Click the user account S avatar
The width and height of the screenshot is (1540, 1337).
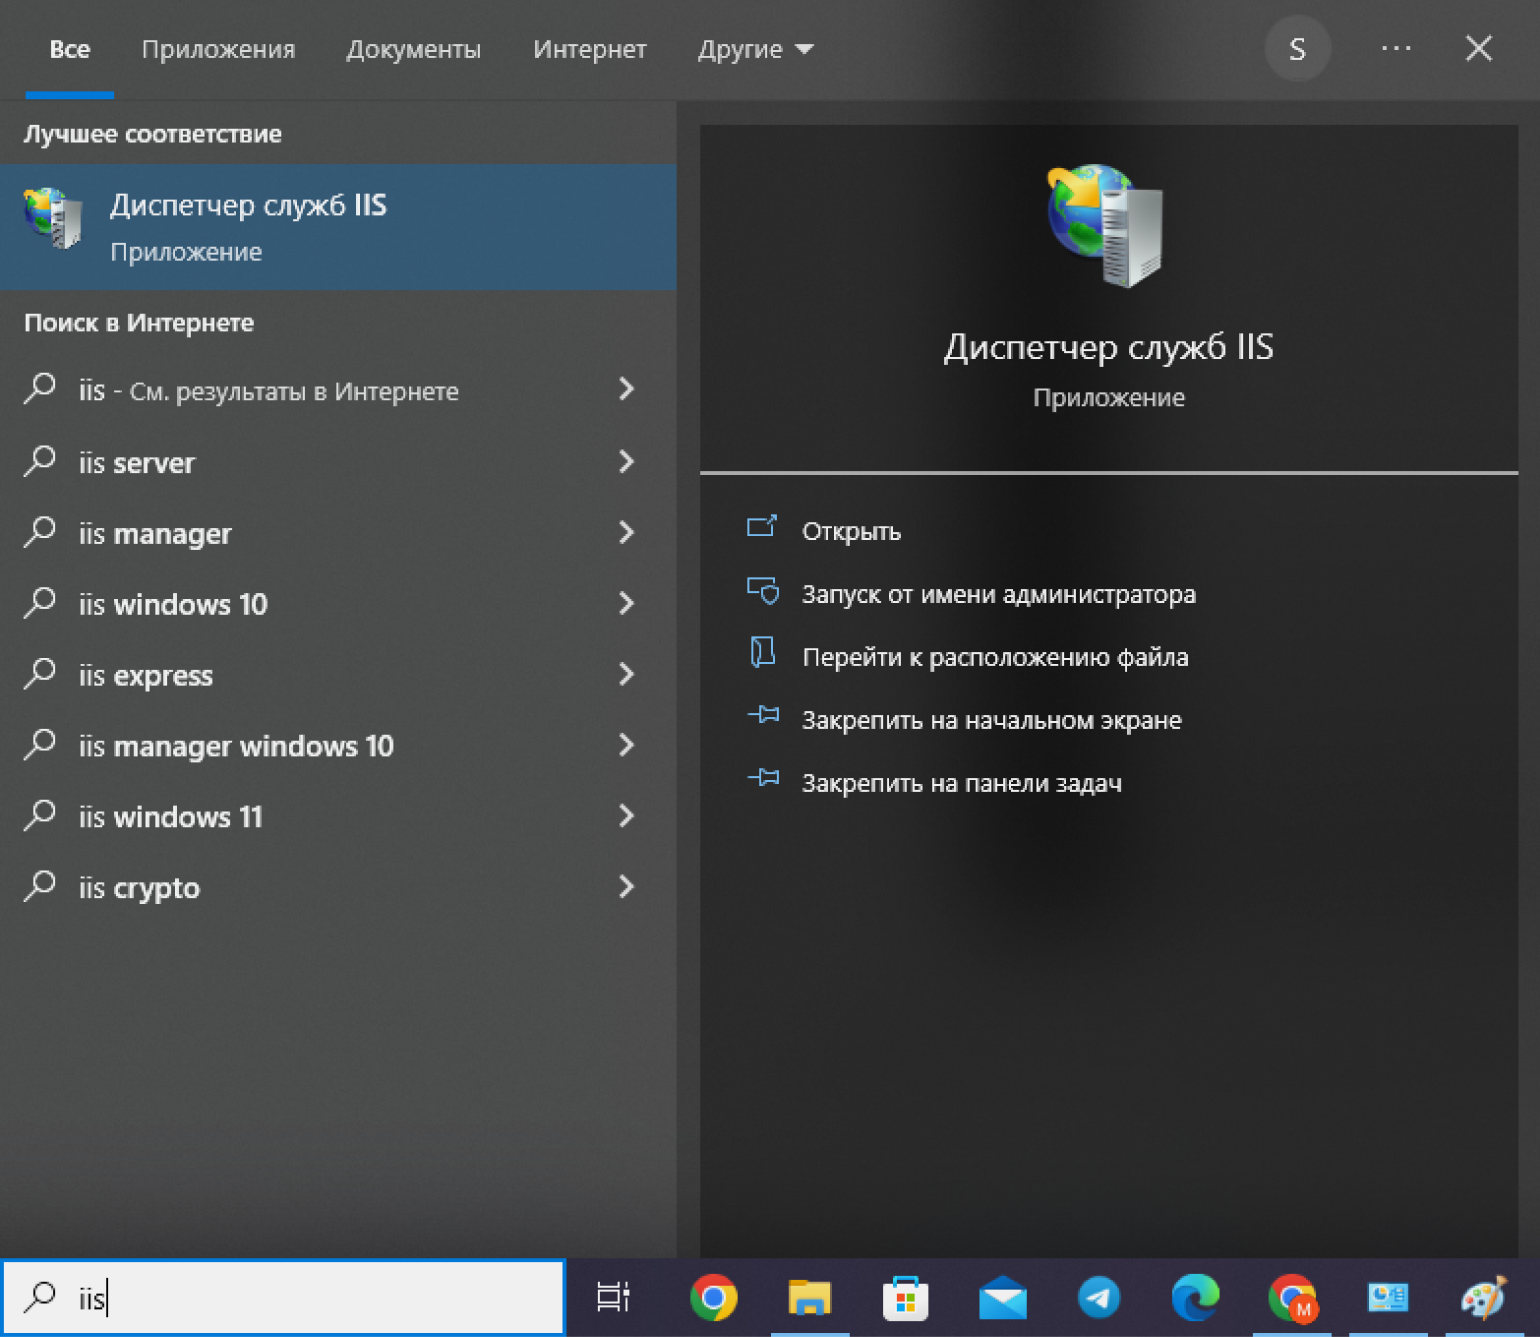1297,49
